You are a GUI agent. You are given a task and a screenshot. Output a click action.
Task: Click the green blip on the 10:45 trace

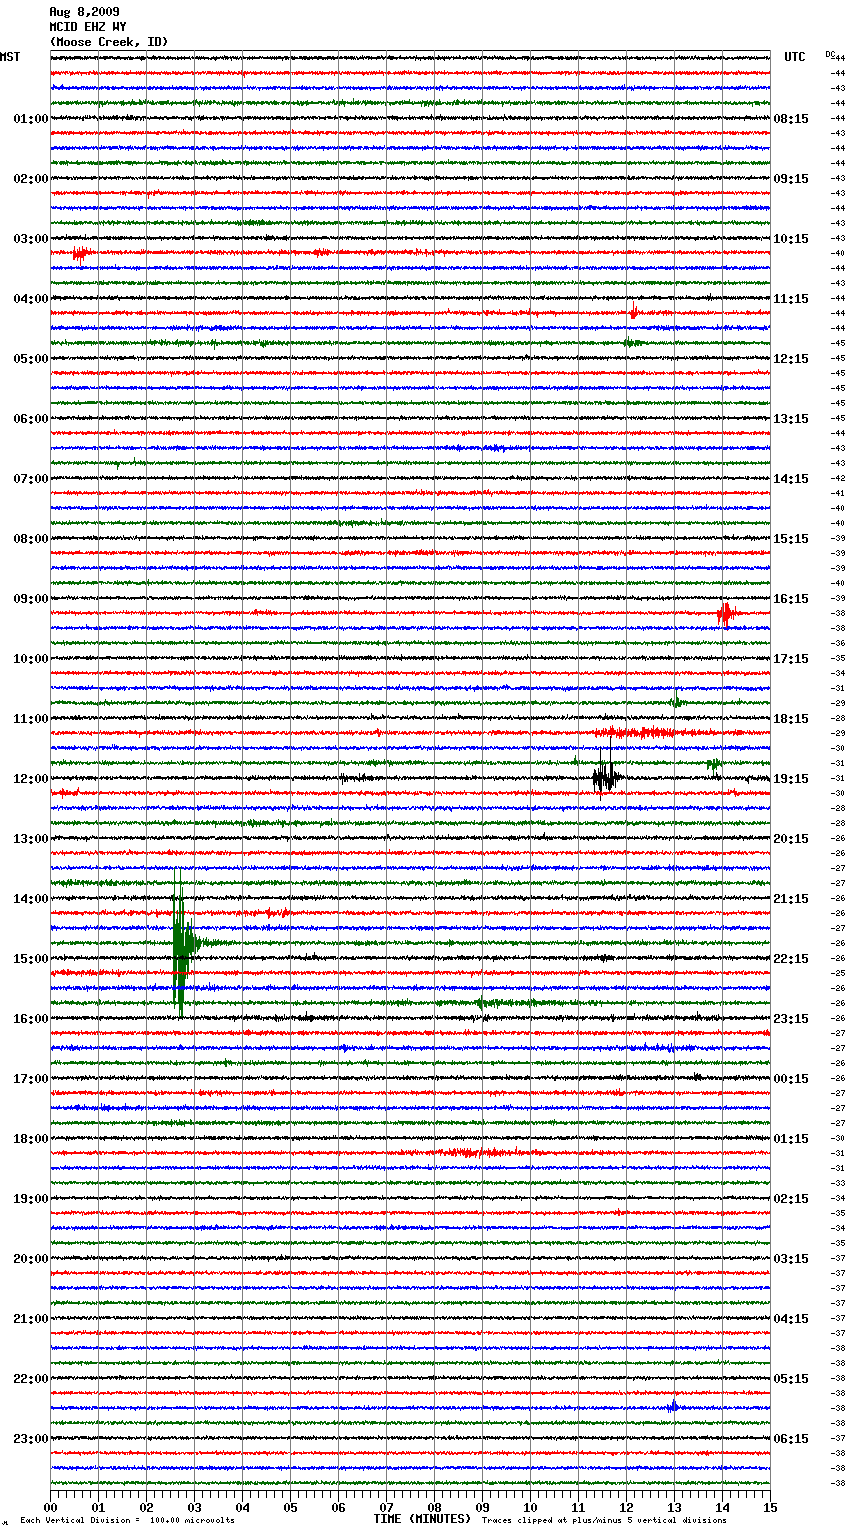[677, 700]
